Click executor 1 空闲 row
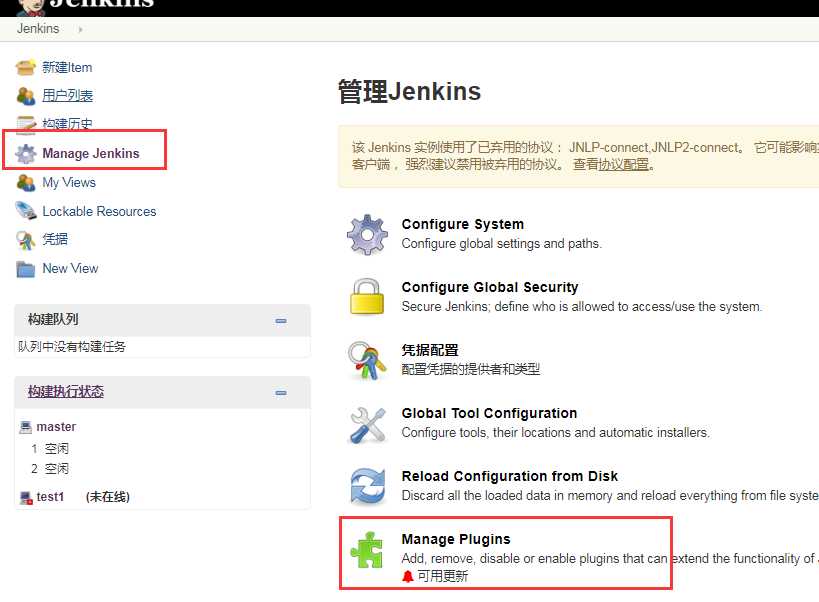The image size is (819, 602). click(50, 449)
